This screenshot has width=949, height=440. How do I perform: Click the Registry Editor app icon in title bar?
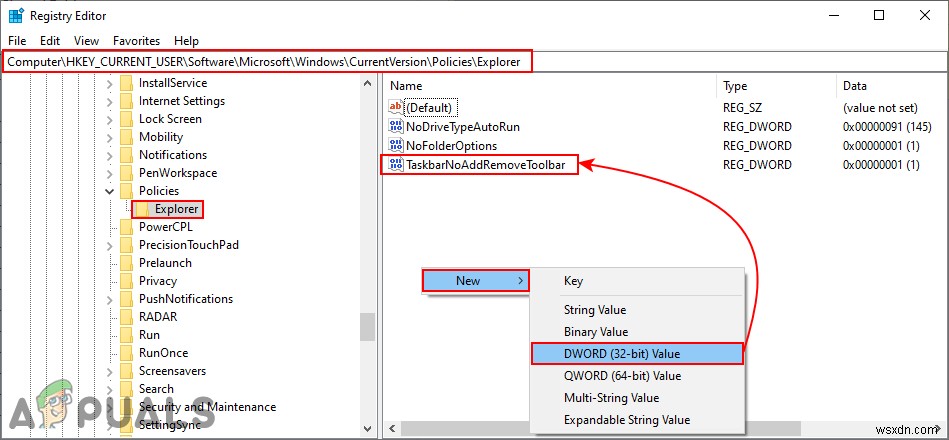pyautogui.click(x=15, y=16)
